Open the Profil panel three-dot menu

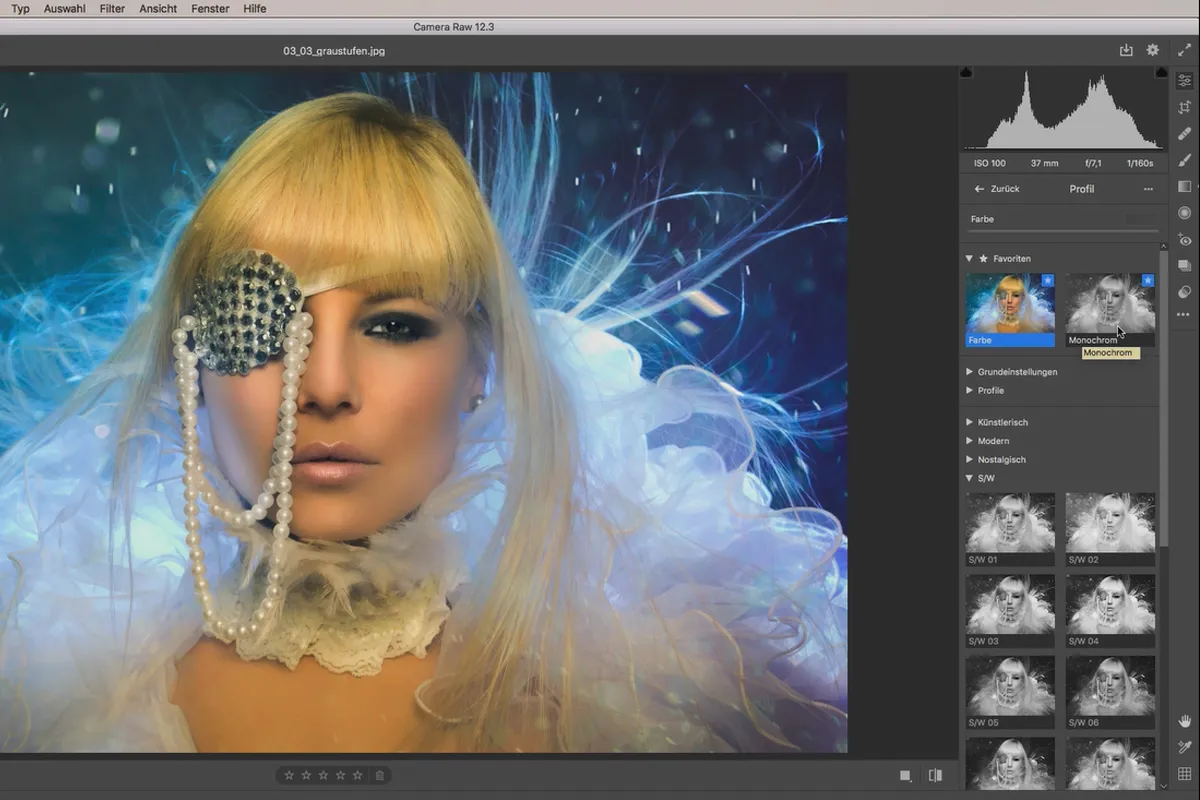pyautogui.click(x=1148, y=189)
